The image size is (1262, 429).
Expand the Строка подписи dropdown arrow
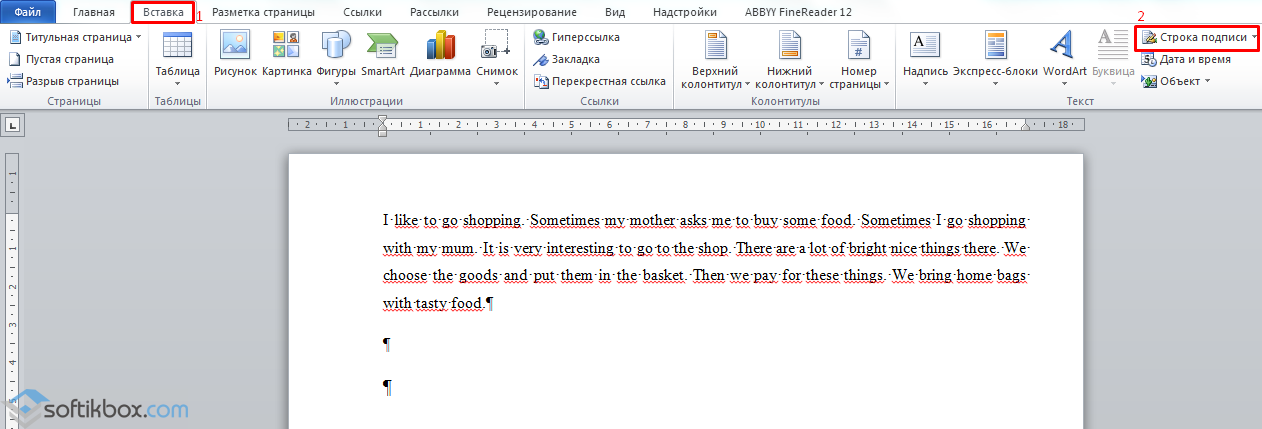pos(1254,37)
